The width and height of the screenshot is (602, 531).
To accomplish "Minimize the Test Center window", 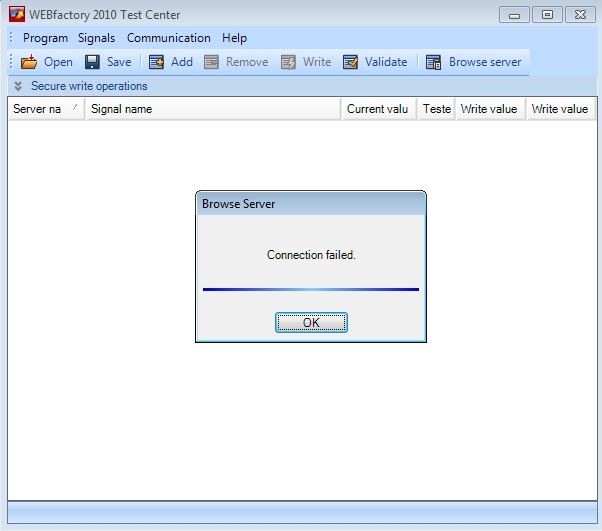I will [x=514, y=15].
